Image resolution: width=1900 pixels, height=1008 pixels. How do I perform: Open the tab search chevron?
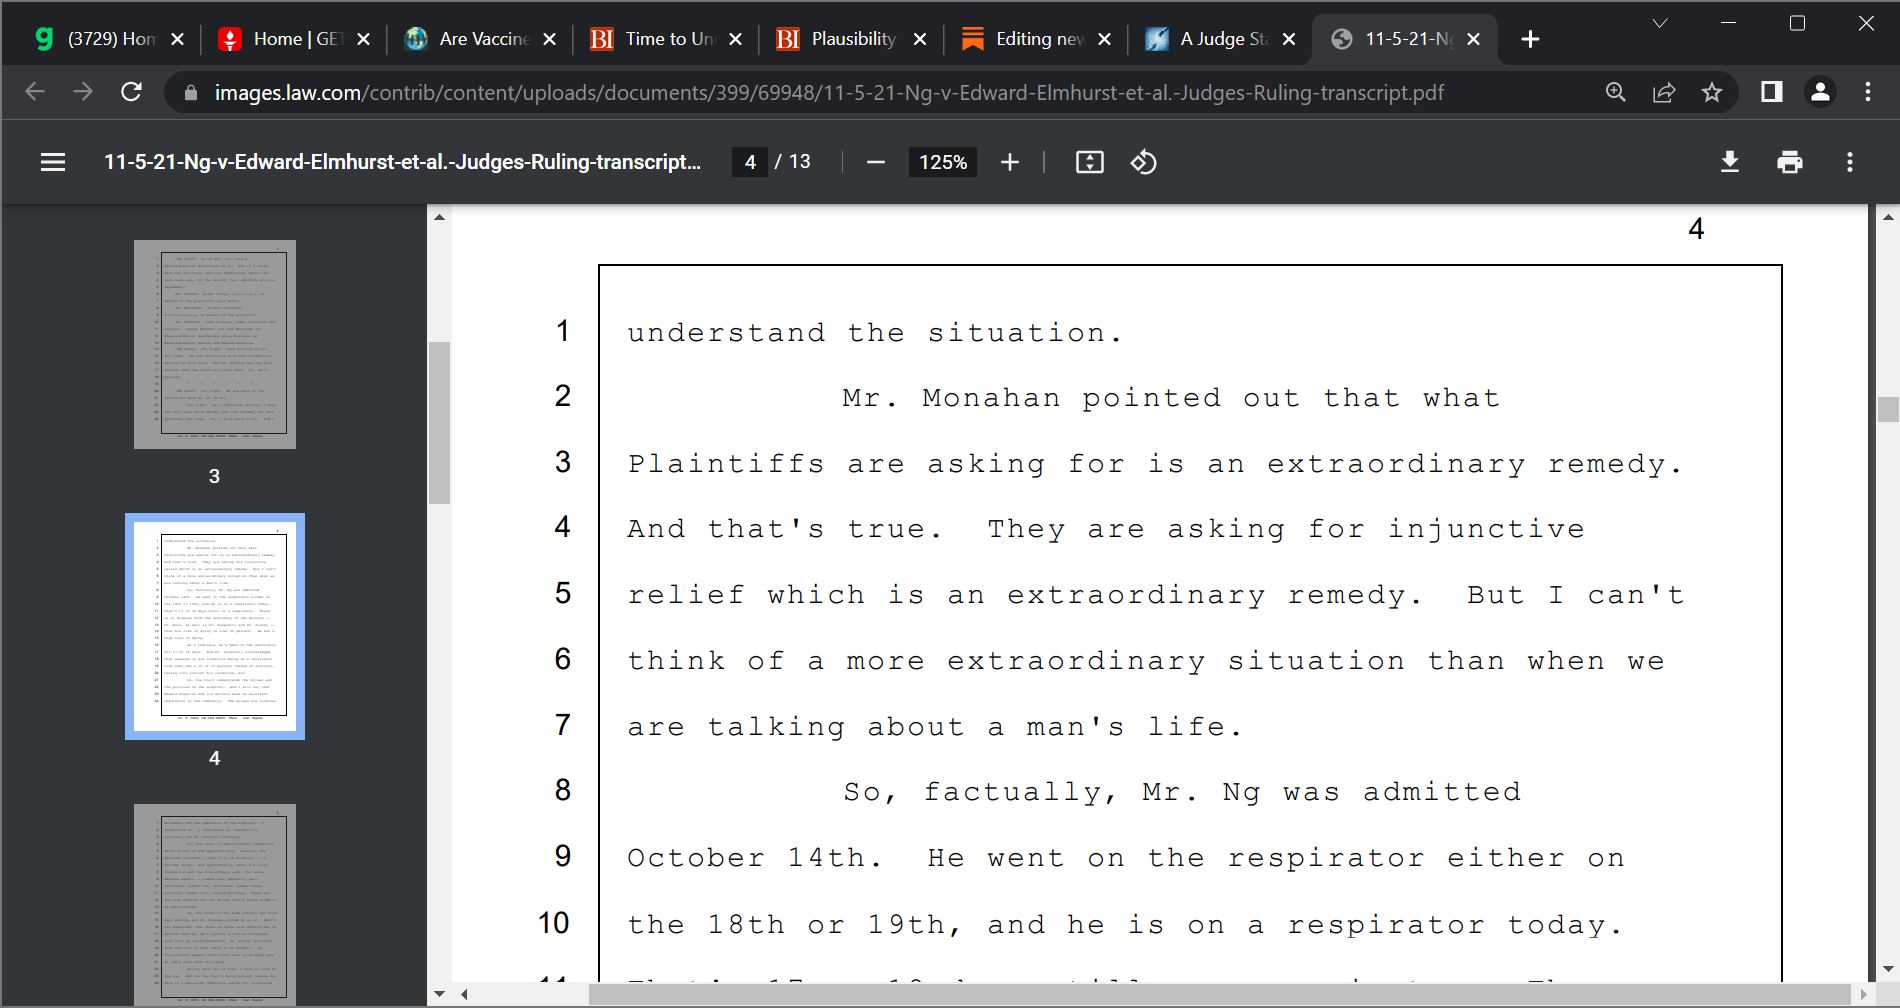click(1660, 23)
